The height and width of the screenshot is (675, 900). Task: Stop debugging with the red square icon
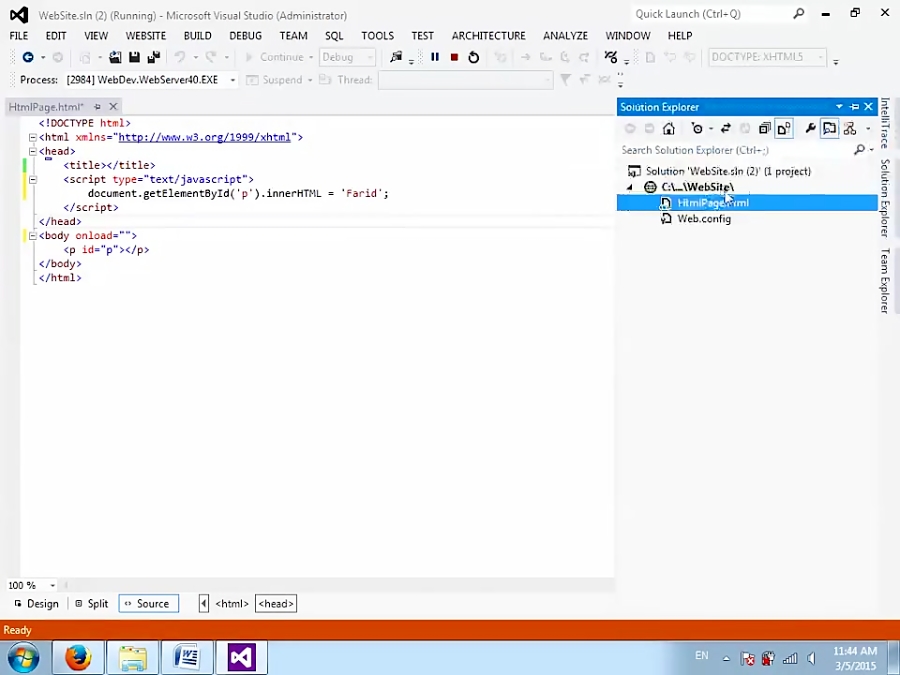tap(454, 57)
